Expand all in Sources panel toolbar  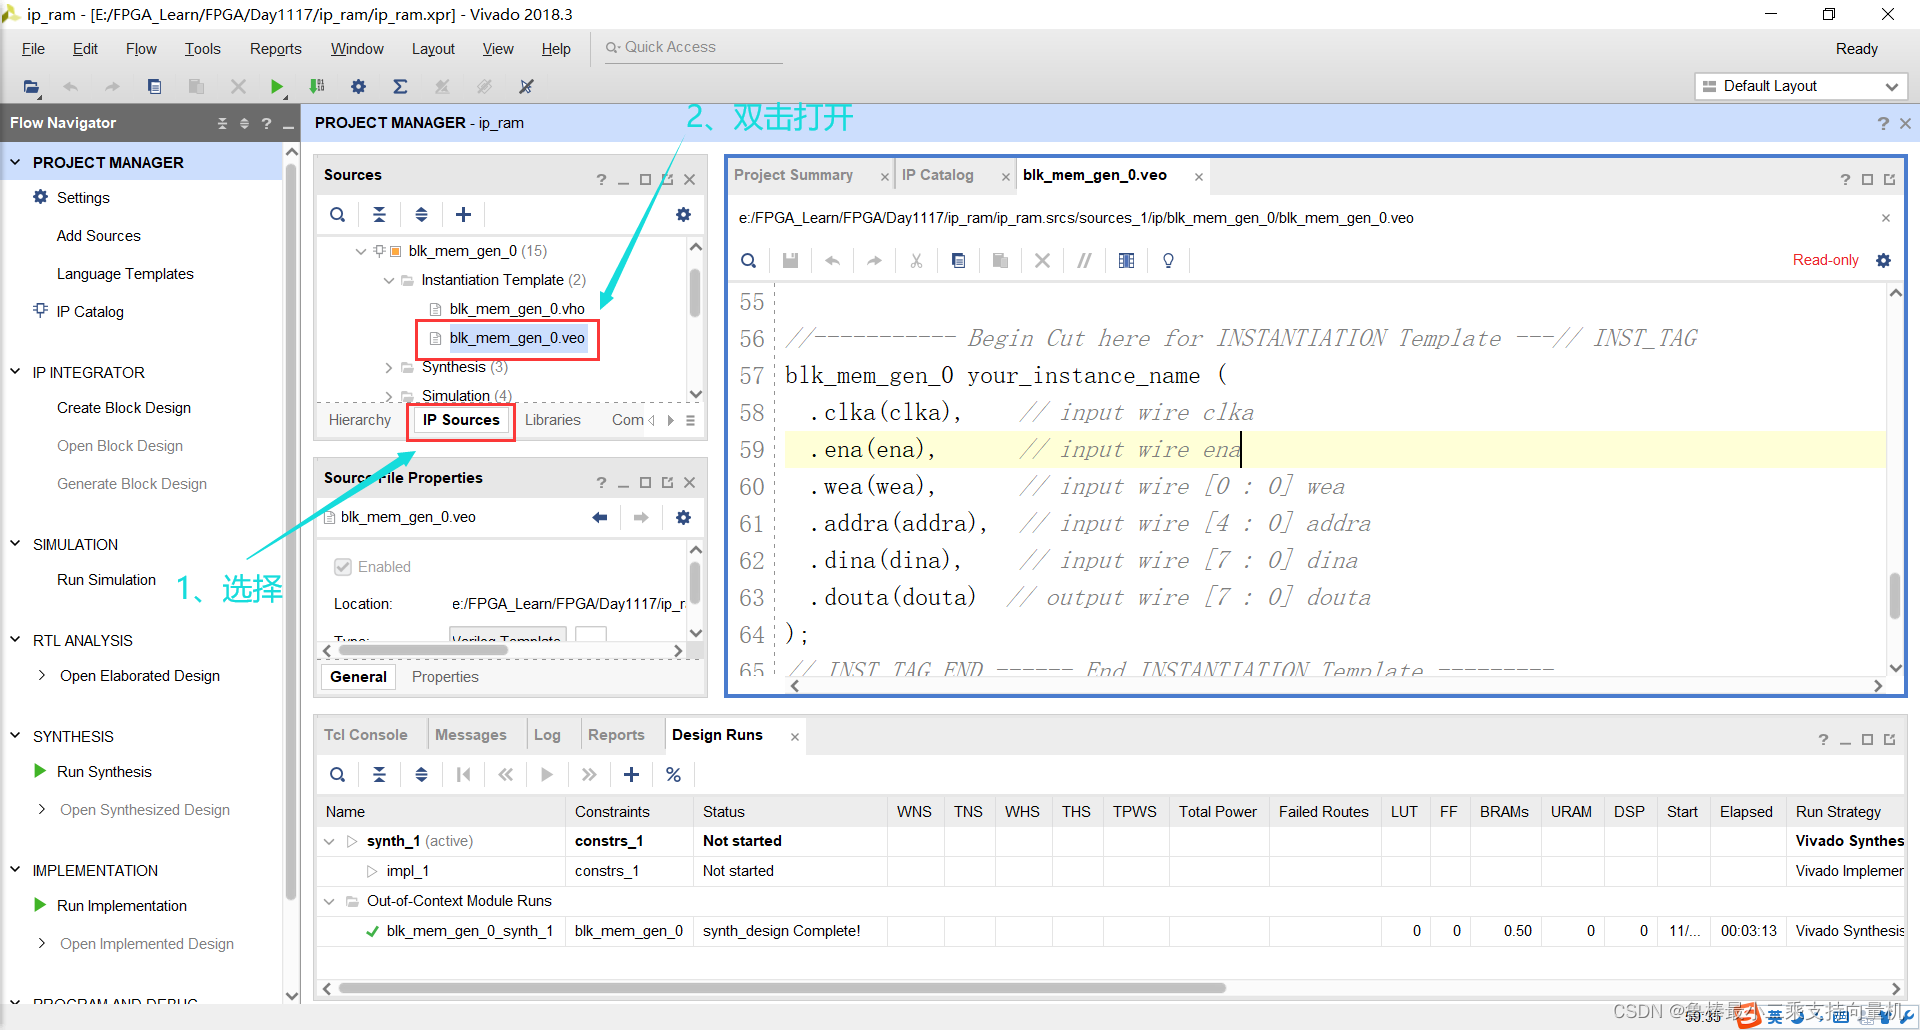click(421, 214)
